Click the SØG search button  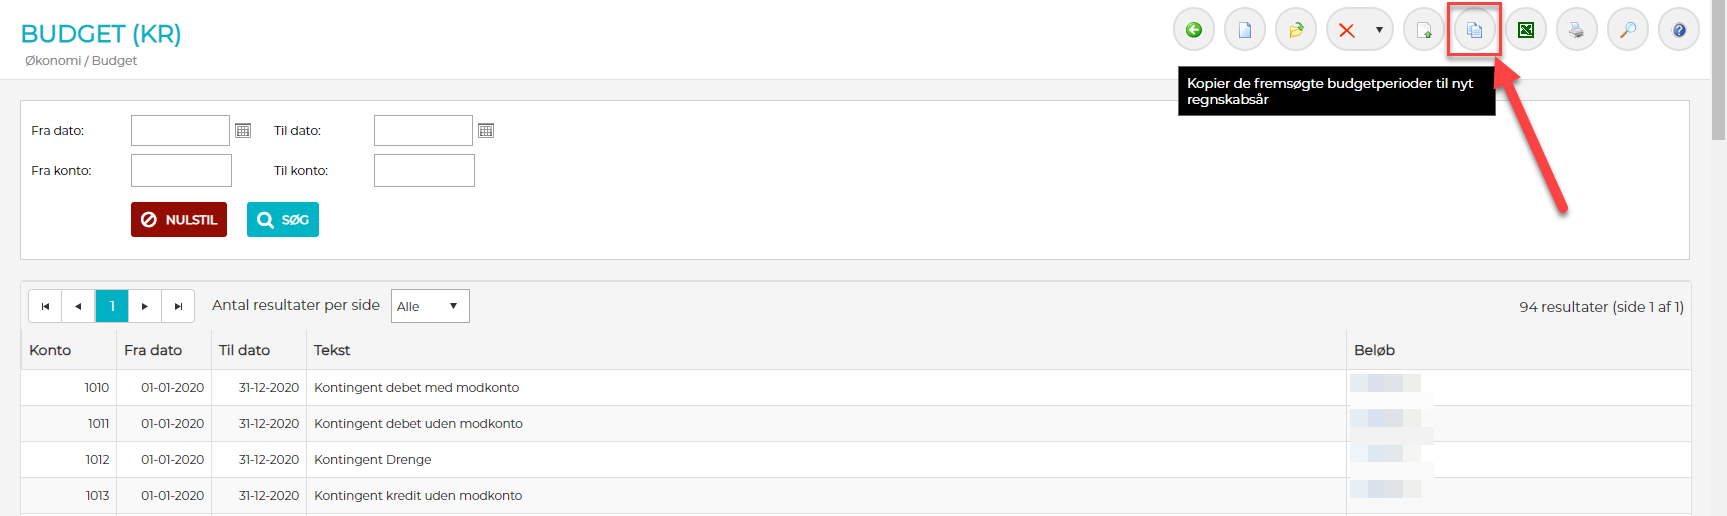pos(283,220)
